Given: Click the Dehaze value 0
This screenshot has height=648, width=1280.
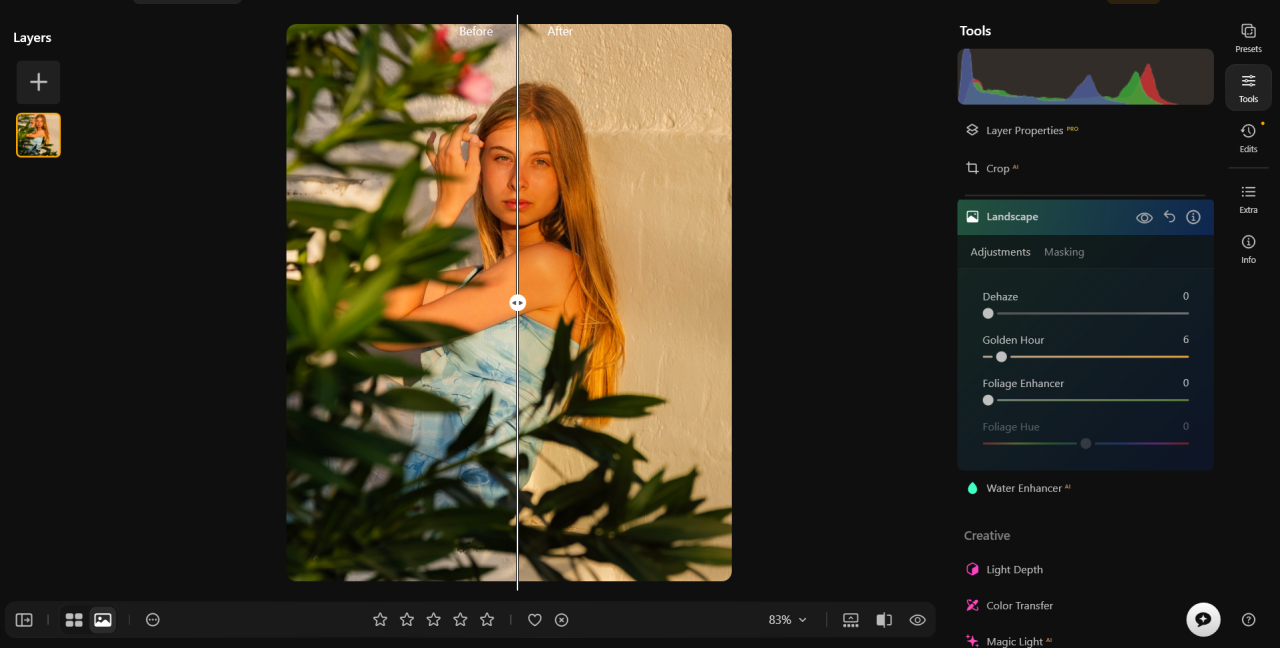Looking at the screenshot, I should click(x=1186, y=297).
